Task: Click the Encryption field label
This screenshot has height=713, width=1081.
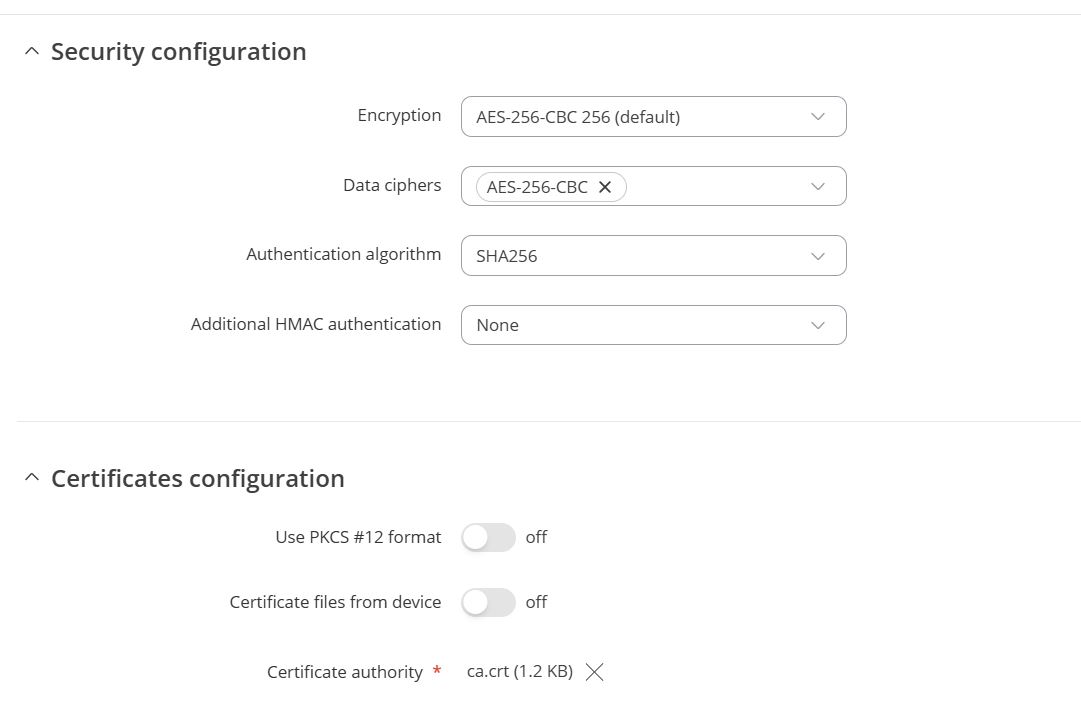Action: pyautogui.click(x=399, y=115)
